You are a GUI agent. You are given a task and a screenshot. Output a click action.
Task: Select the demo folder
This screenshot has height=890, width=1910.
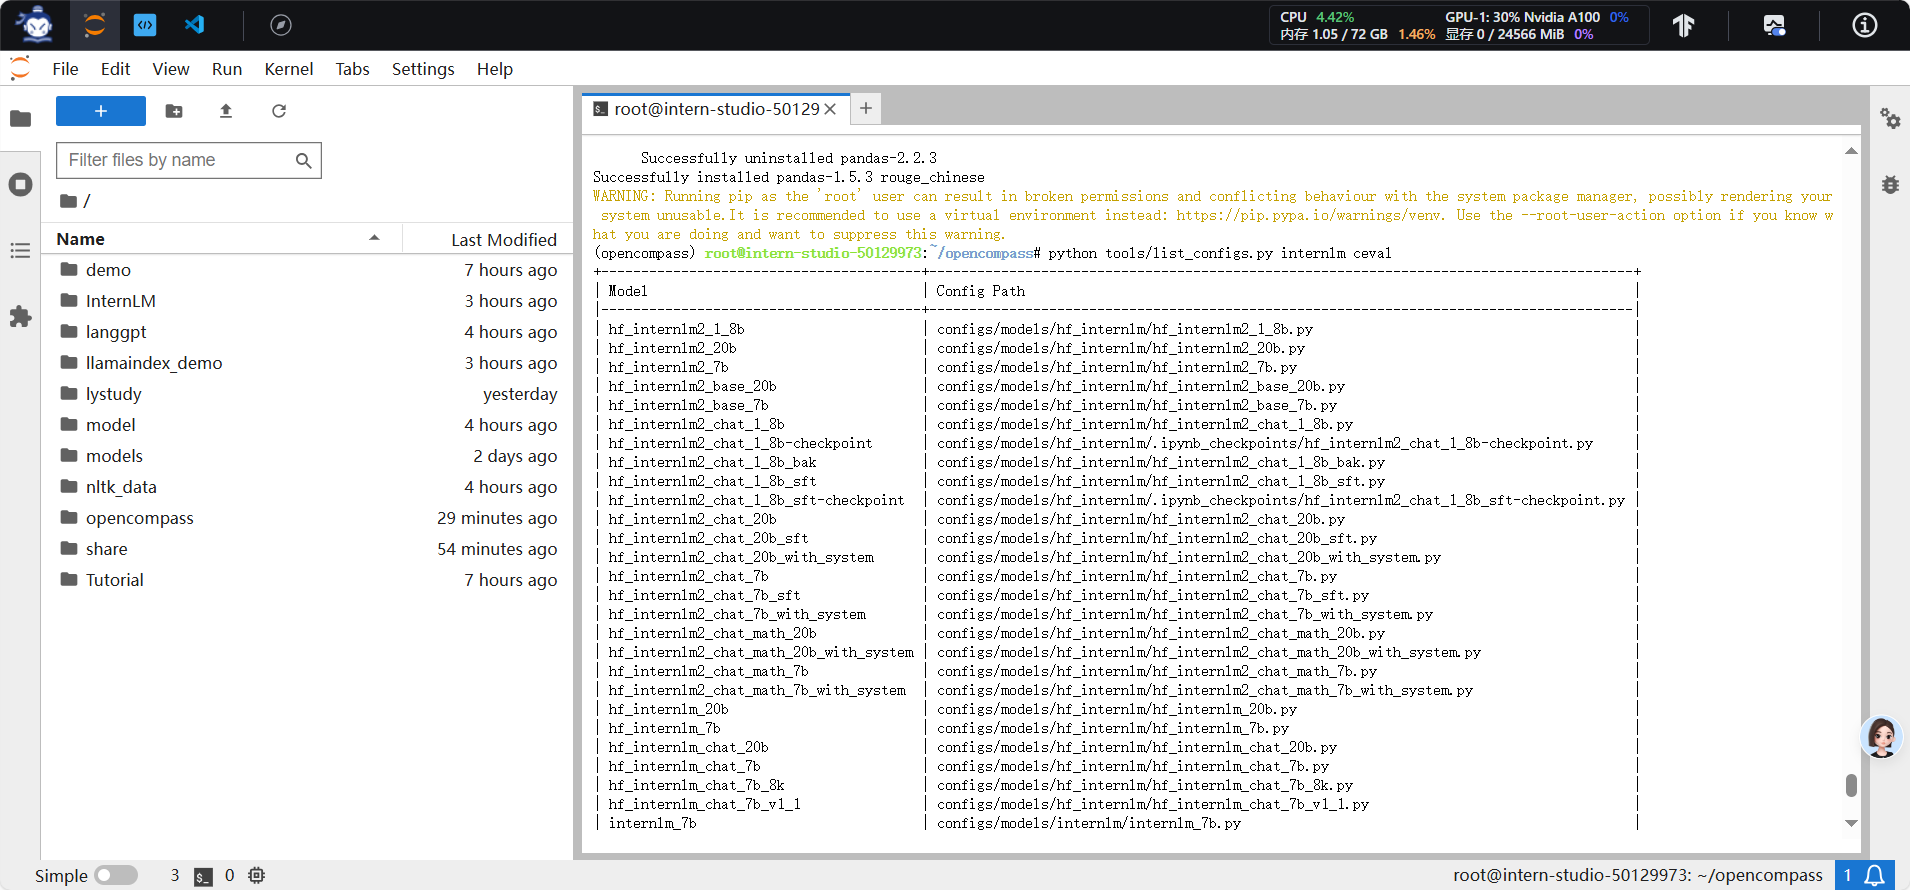click(x=307, y=270)
